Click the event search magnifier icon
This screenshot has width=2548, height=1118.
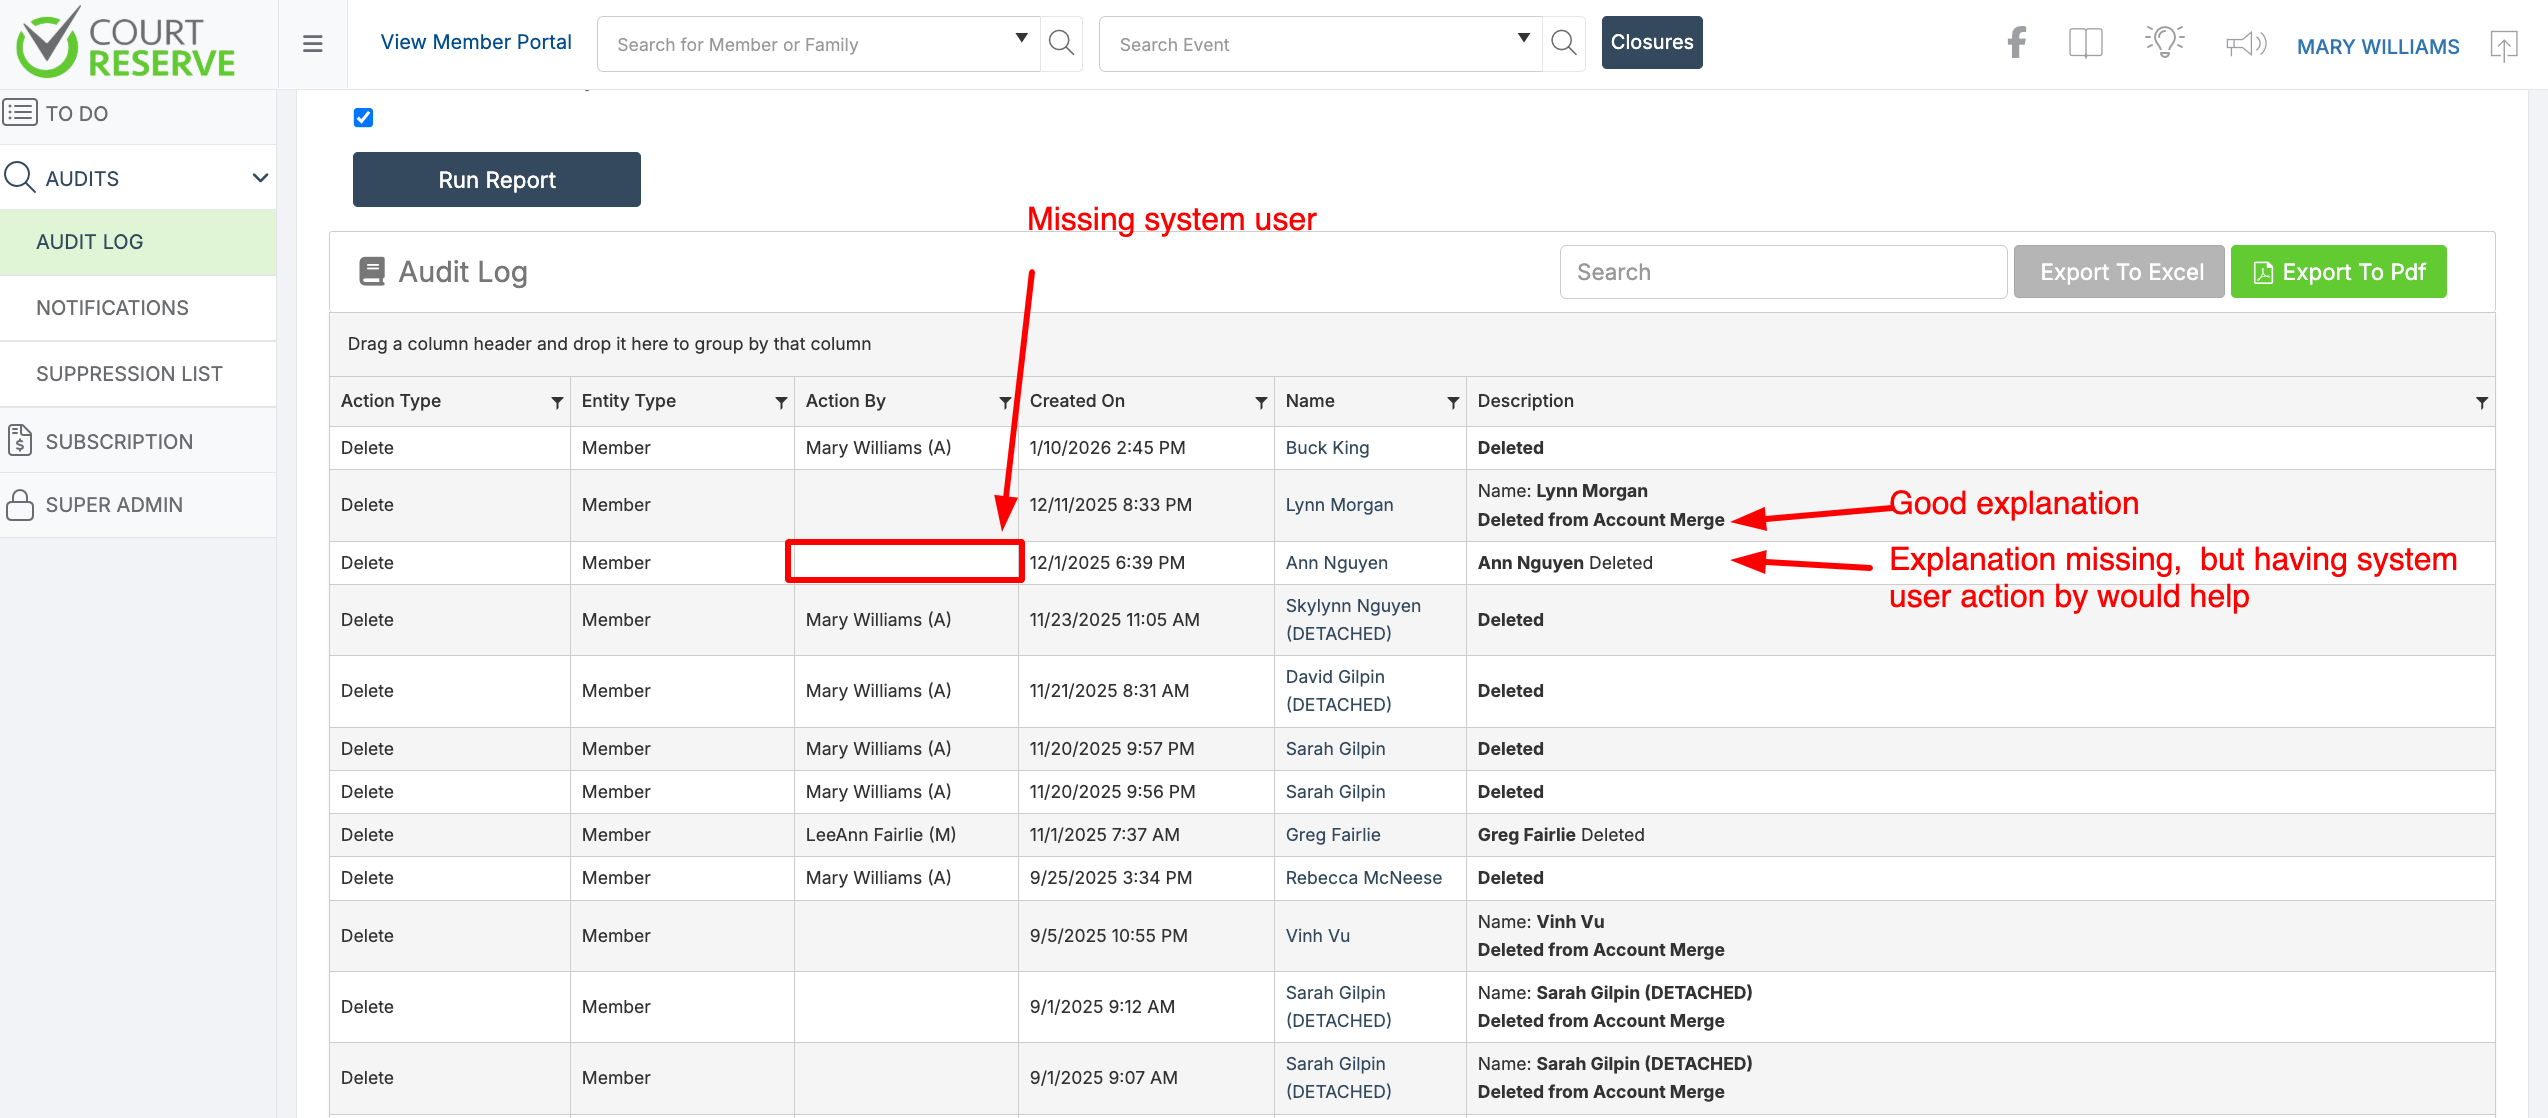[1563, 43]
